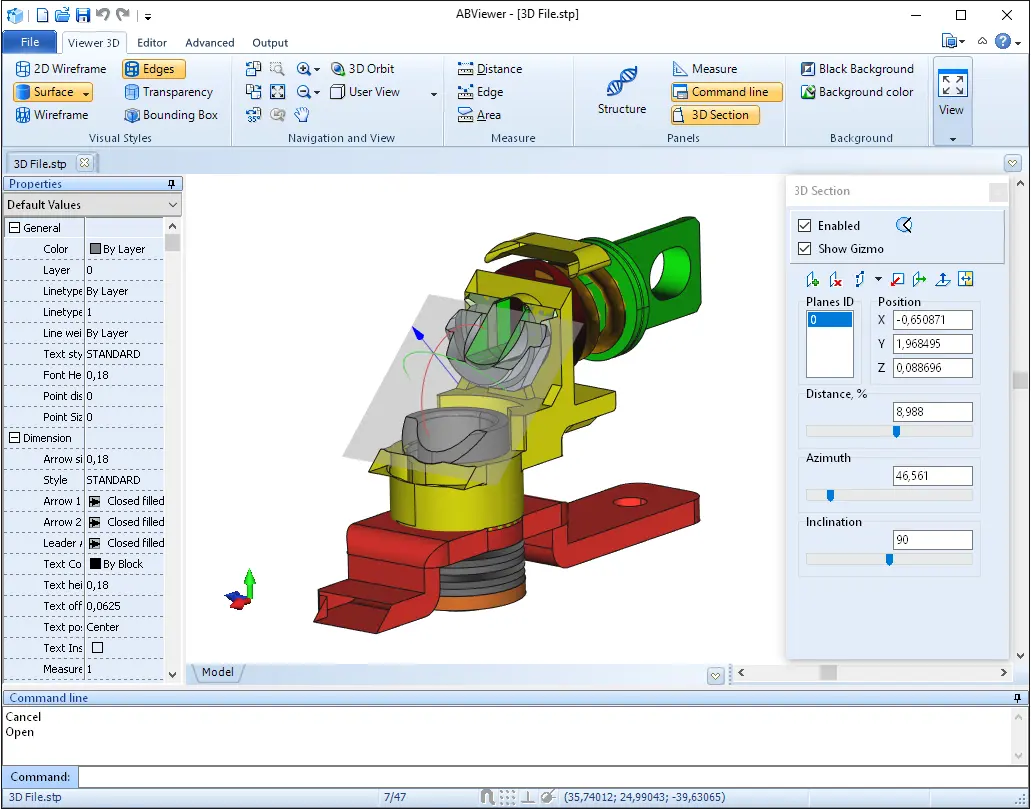Viewport: 1031px width, 809px height.
Task: Adjust the Azimuth slider
Action: click(830, 495)
